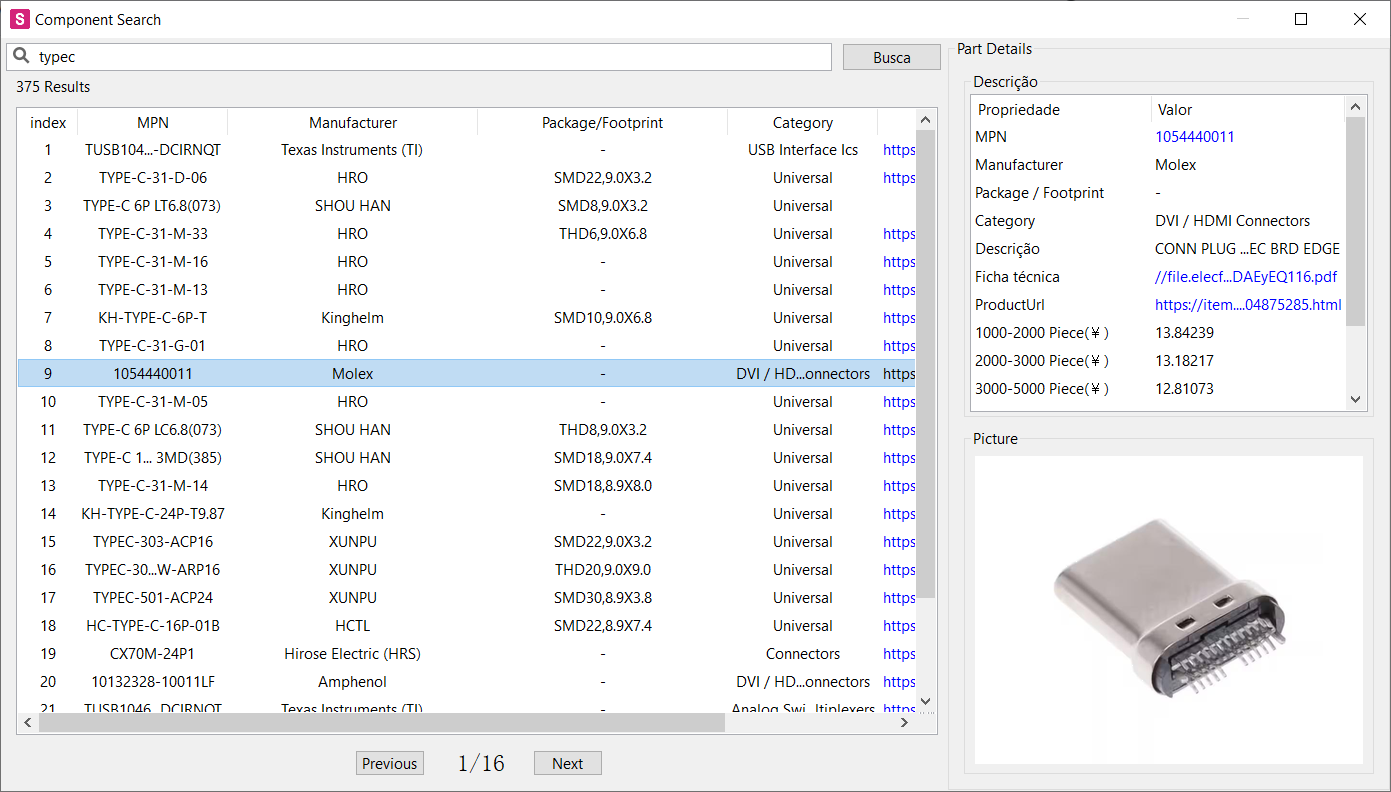1391x792 pixels.
Task: Select the TYPE-C 1... 3MD(385) row
Action: [466, 458]
